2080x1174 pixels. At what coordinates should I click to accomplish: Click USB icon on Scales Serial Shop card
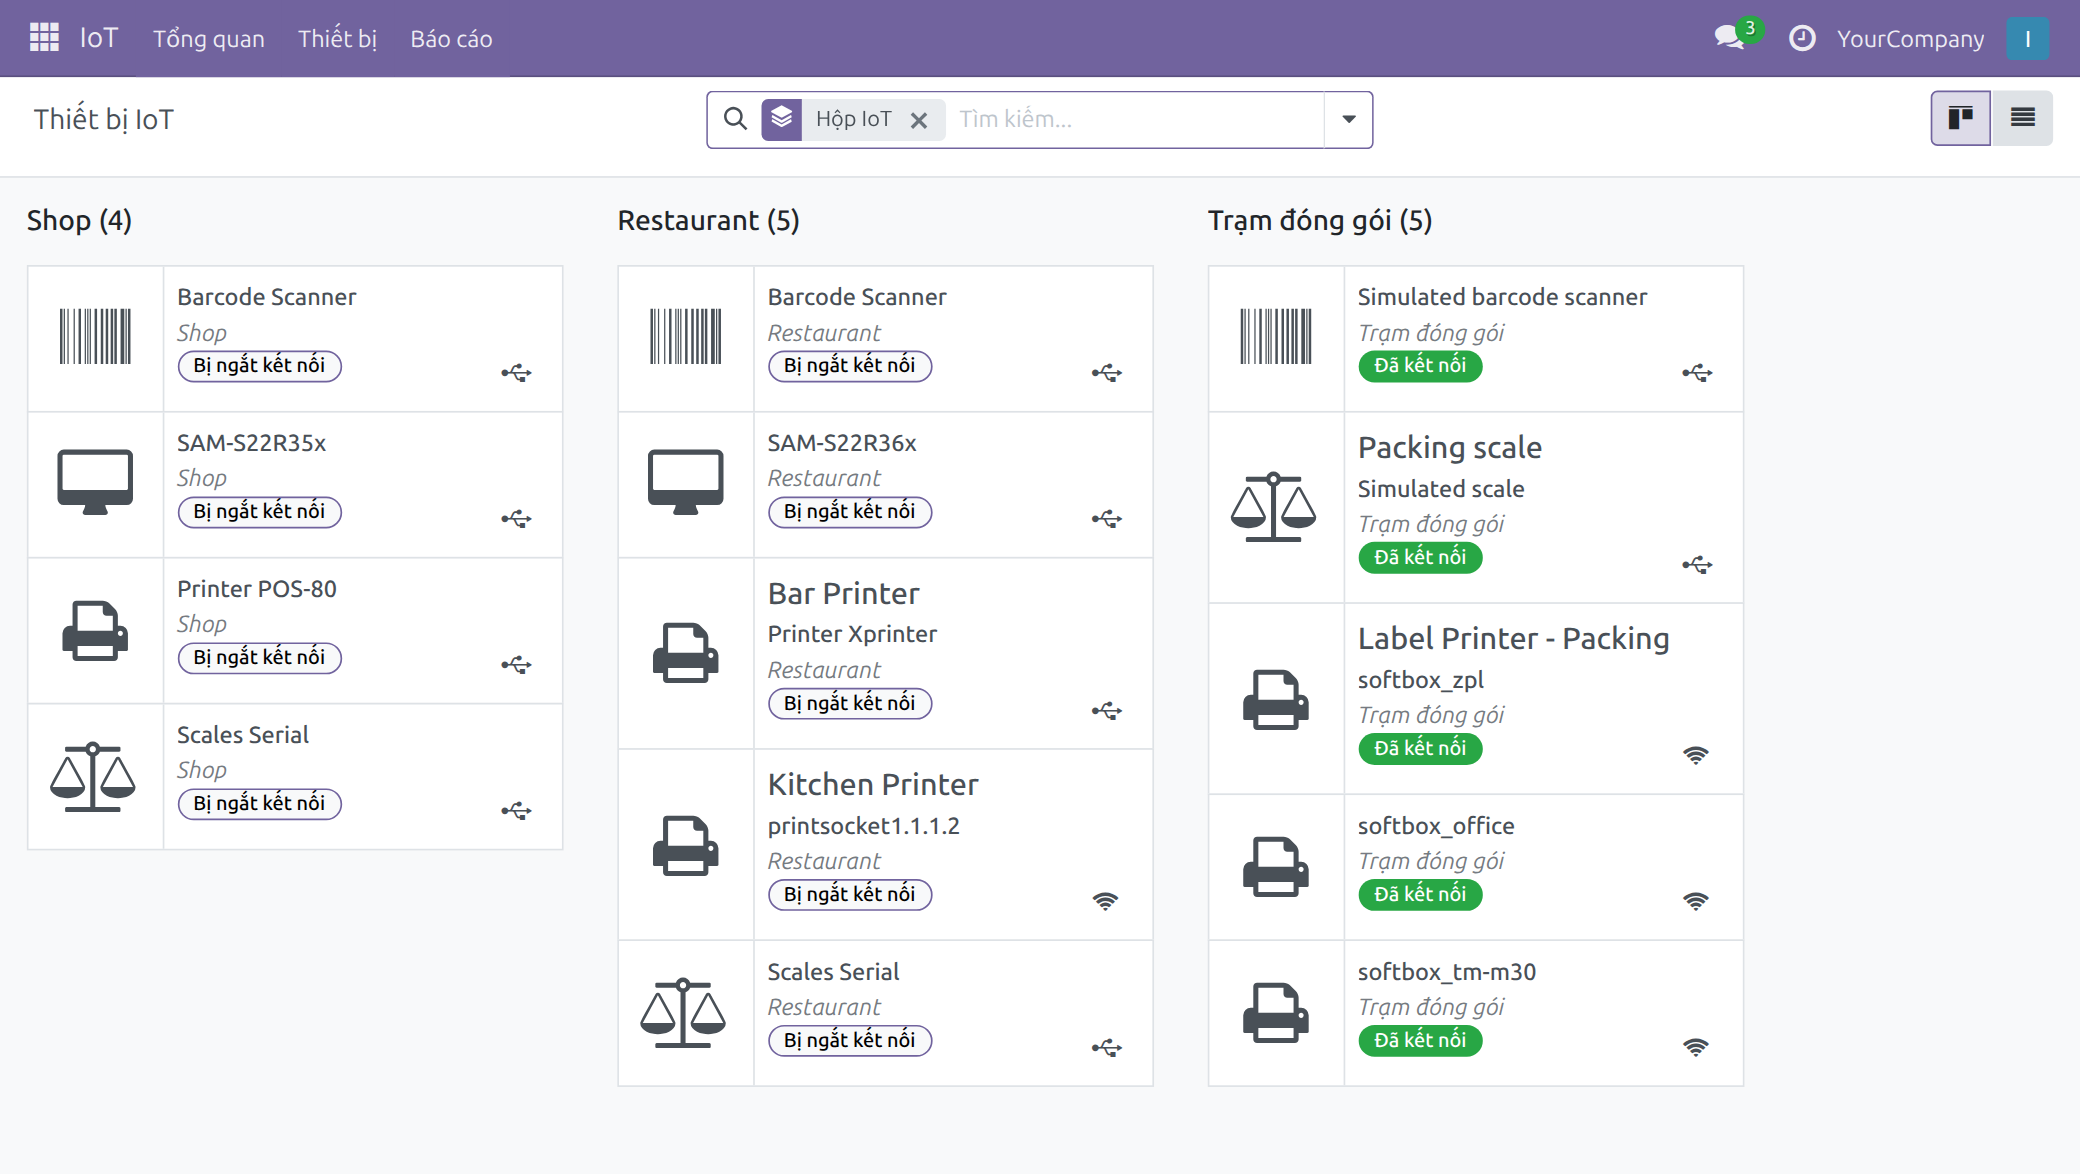point(516,810)
